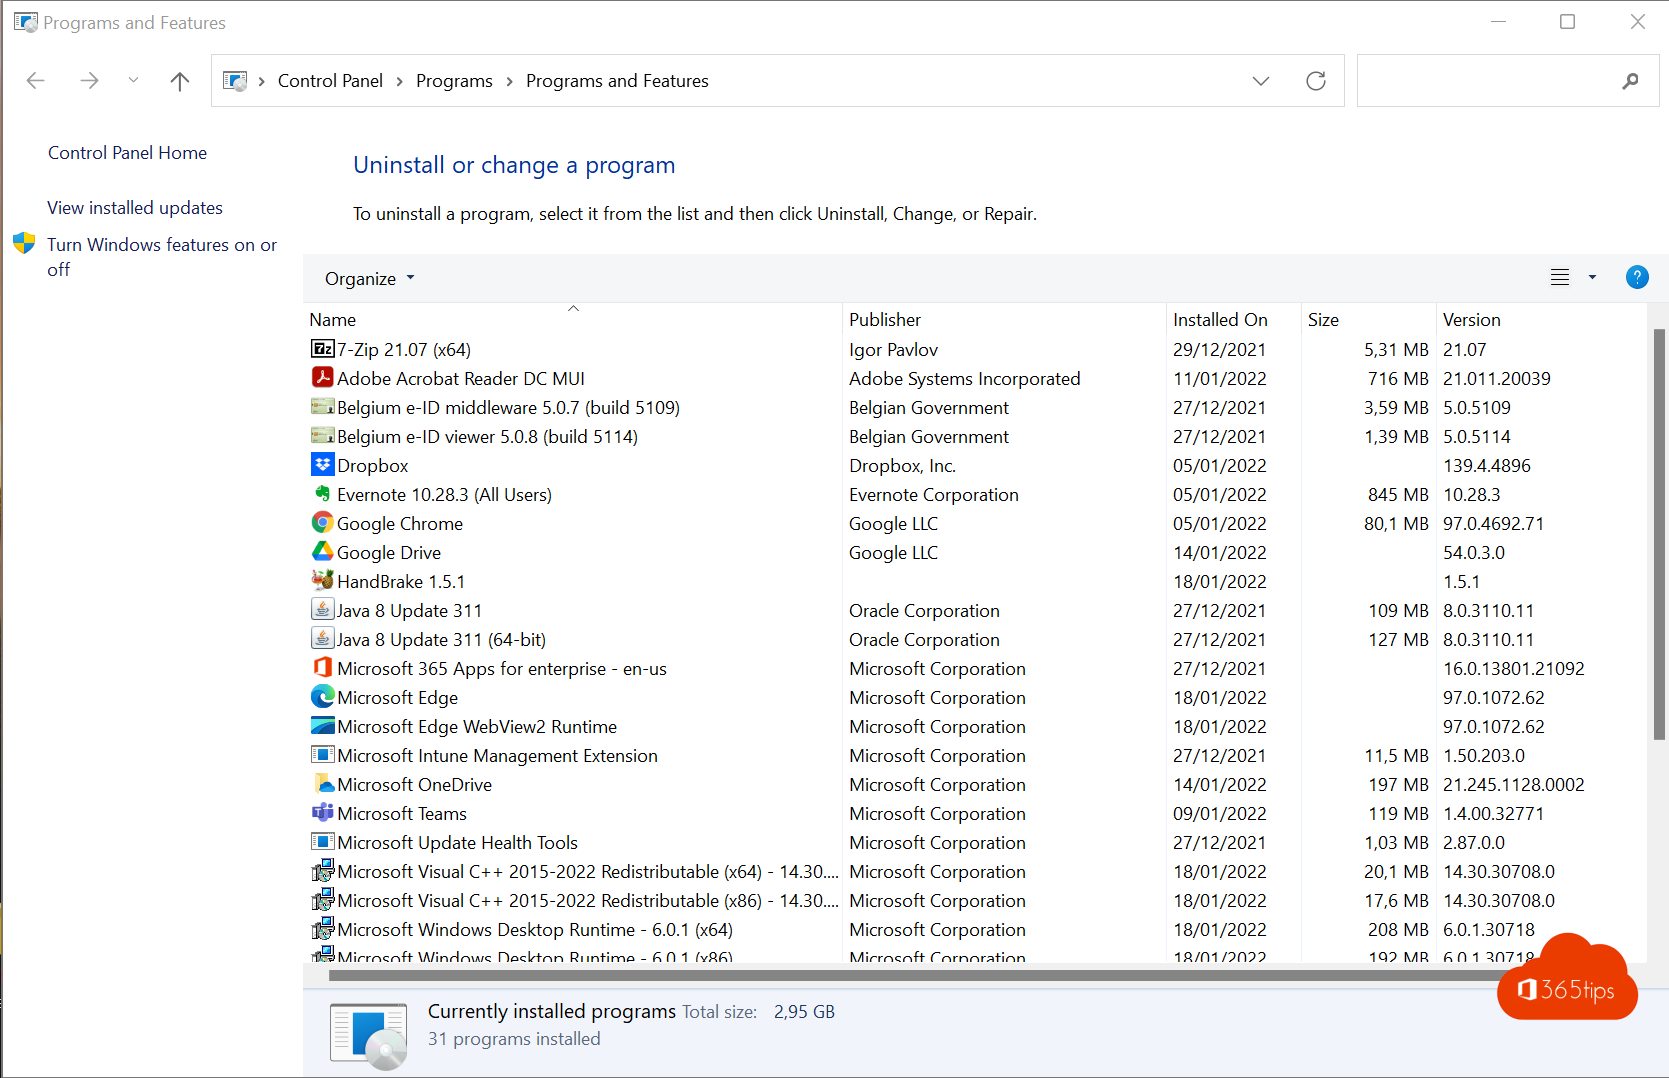Screen dimensions: 1669x1078
Task: Open the recent locations dropdown arrow
Action: click(x=133, y=81)
